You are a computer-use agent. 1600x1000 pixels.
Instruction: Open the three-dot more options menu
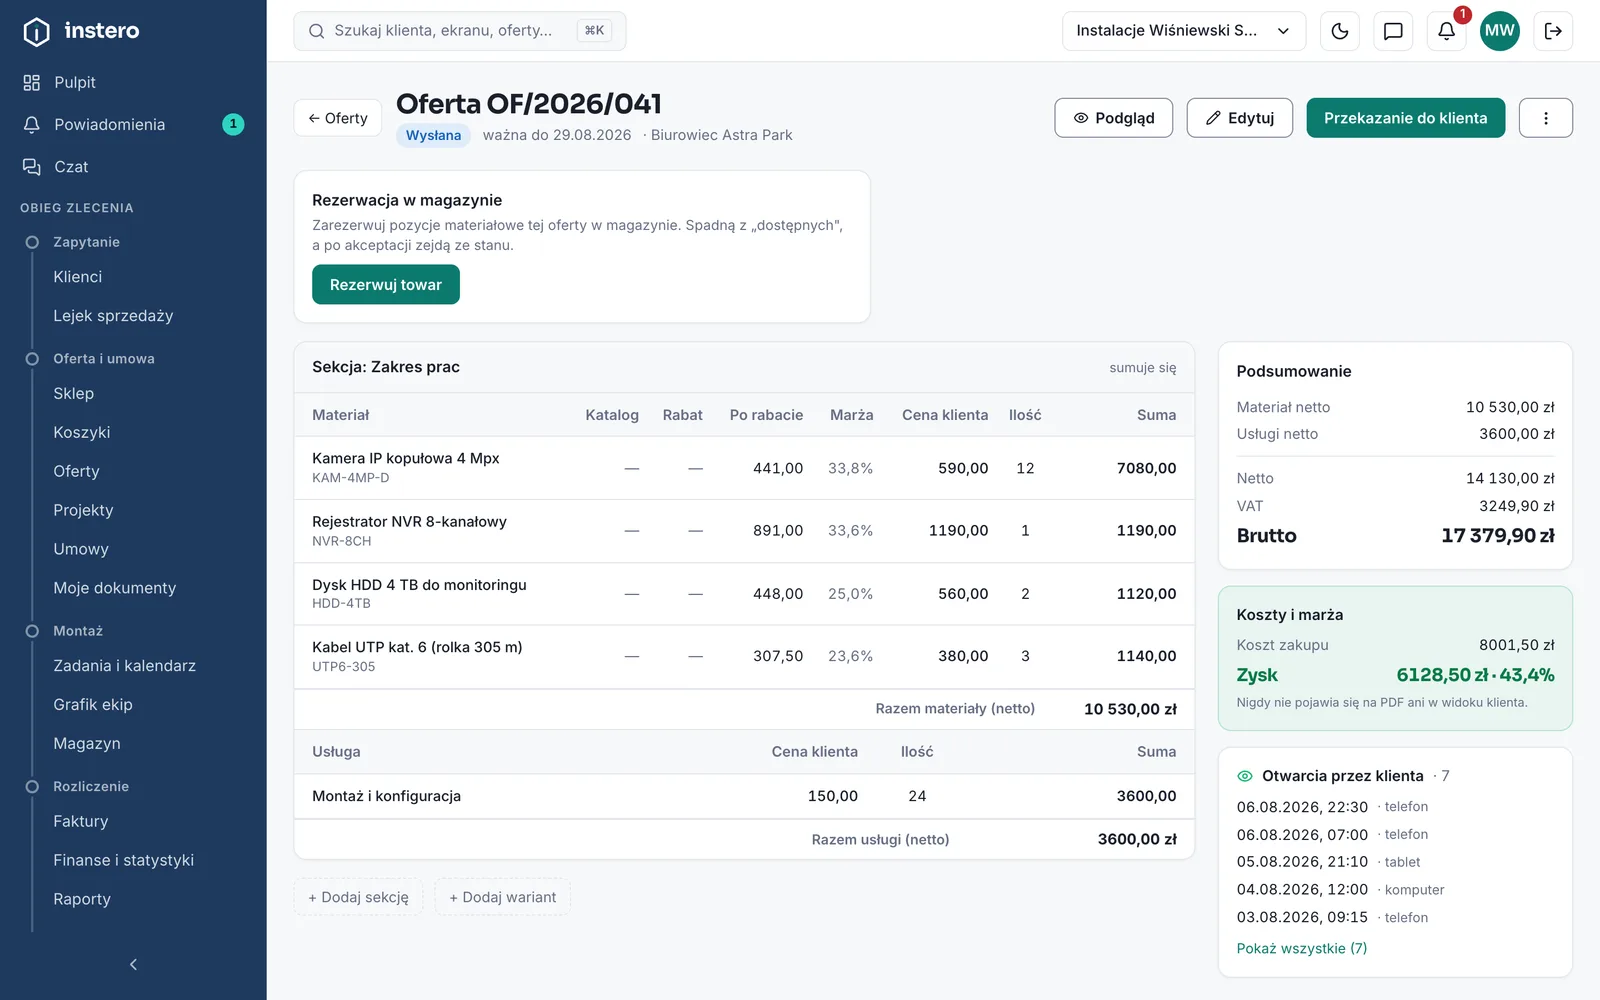pyautogui.click(x=1546, y=118)
